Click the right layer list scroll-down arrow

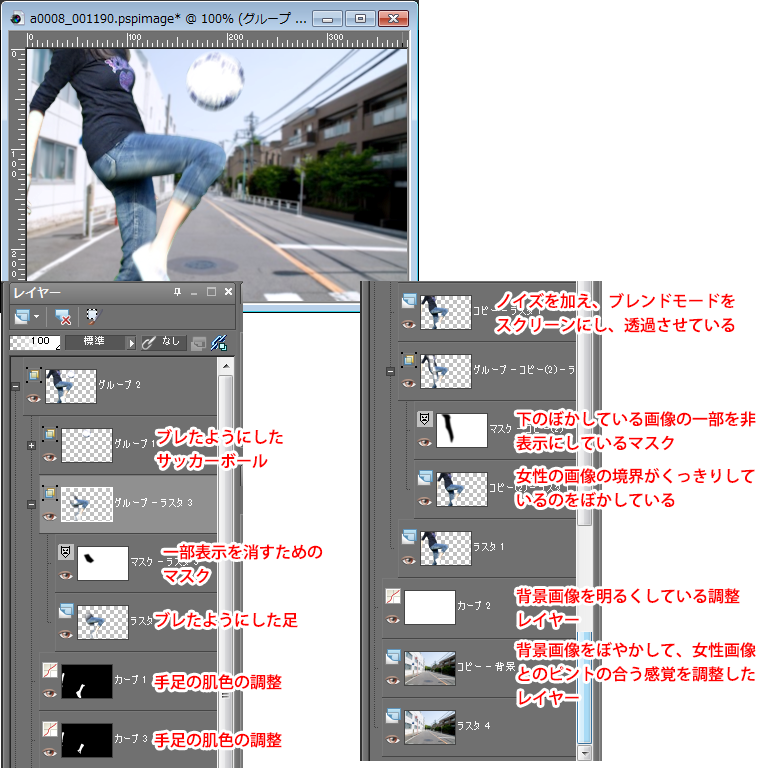584,752
